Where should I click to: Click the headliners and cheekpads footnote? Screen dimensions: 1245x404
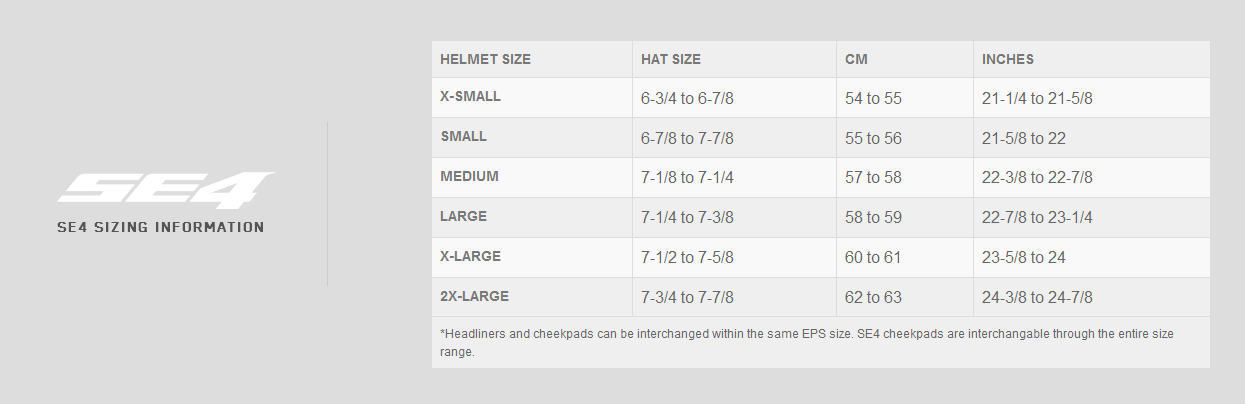pos(820,343)
